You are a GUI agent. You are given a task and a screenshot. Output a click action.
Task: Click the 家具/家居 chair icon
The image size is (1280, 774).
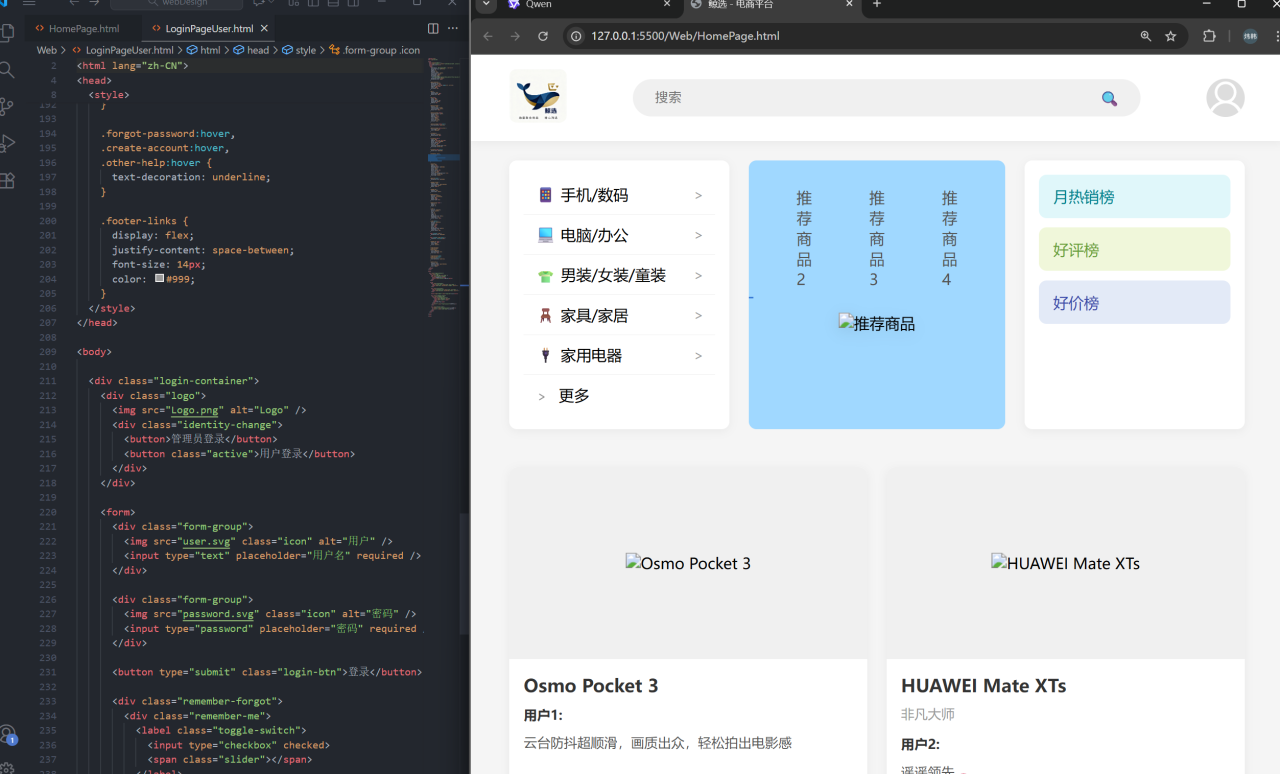tap(545, 316)
